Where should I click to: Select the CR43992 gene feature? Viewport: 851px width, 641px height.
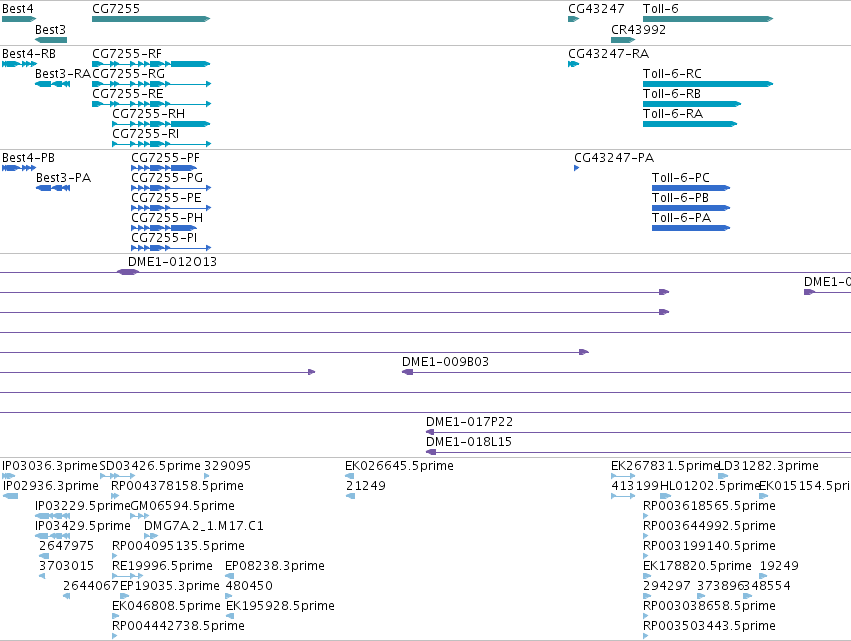pos(623,40)
